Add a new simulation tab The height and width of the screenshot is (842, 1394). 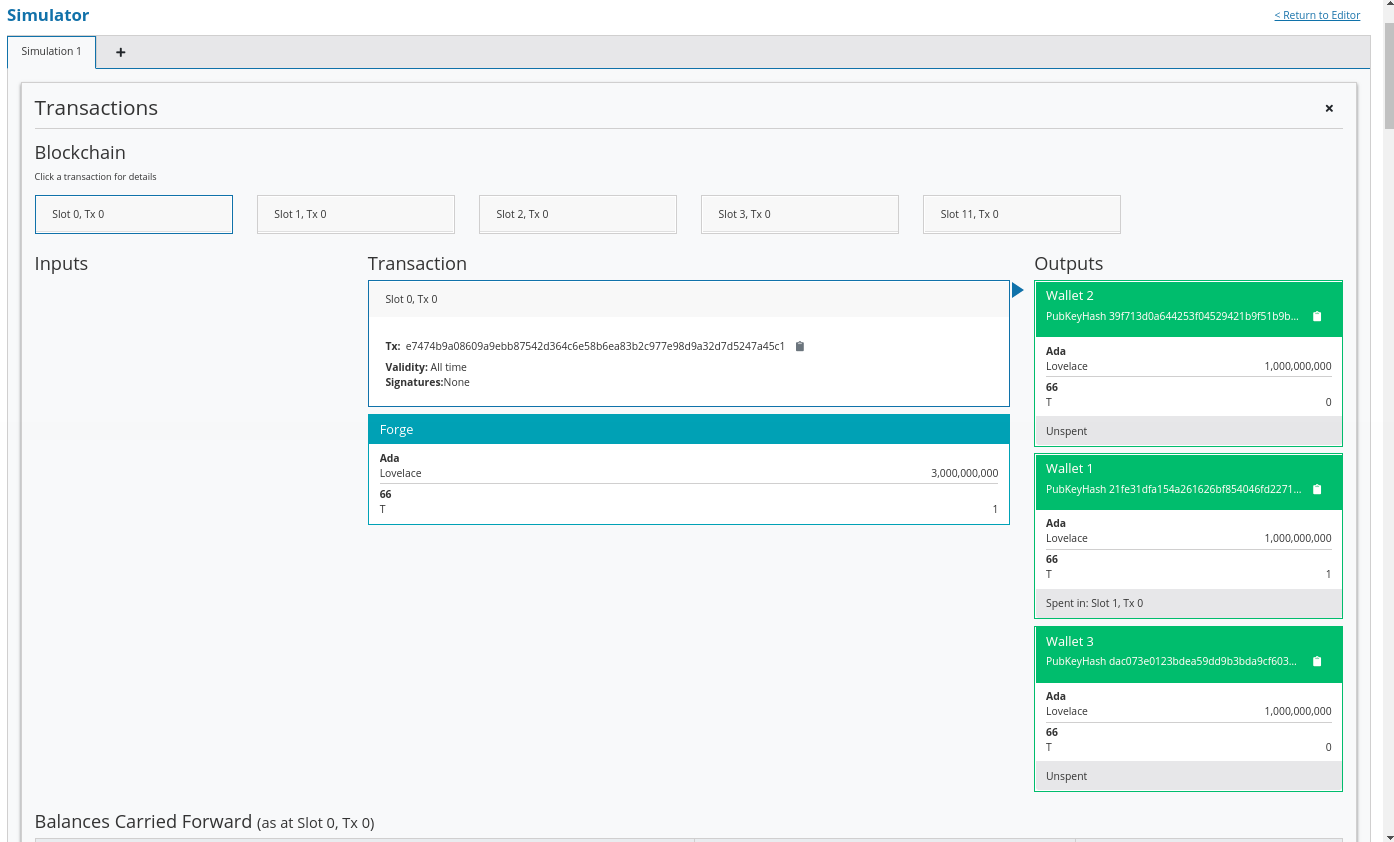[121, 53]
